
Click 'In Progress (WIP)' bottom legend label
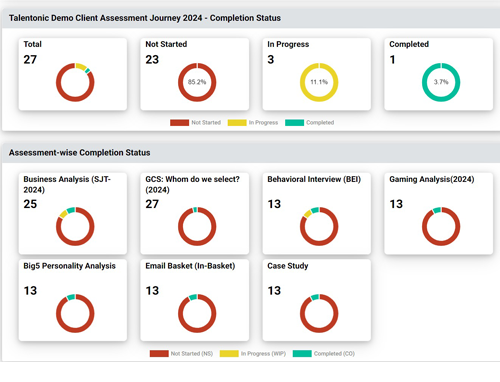[263, 354]
